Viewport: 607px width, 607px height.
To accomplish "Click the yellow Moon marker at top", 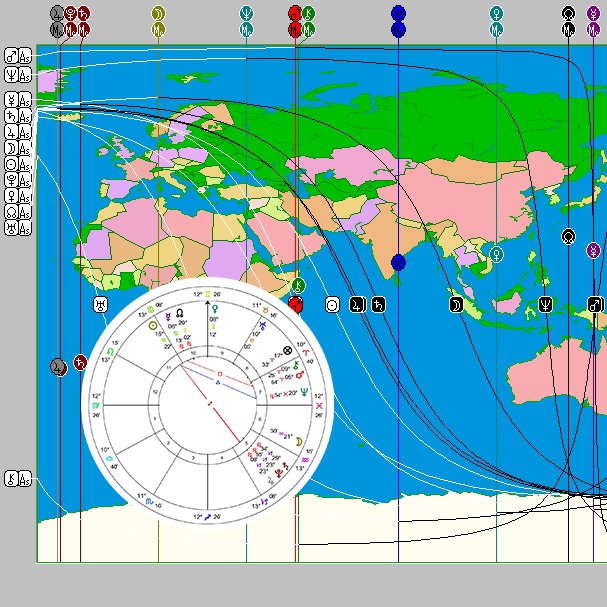I will coord(158,13).
